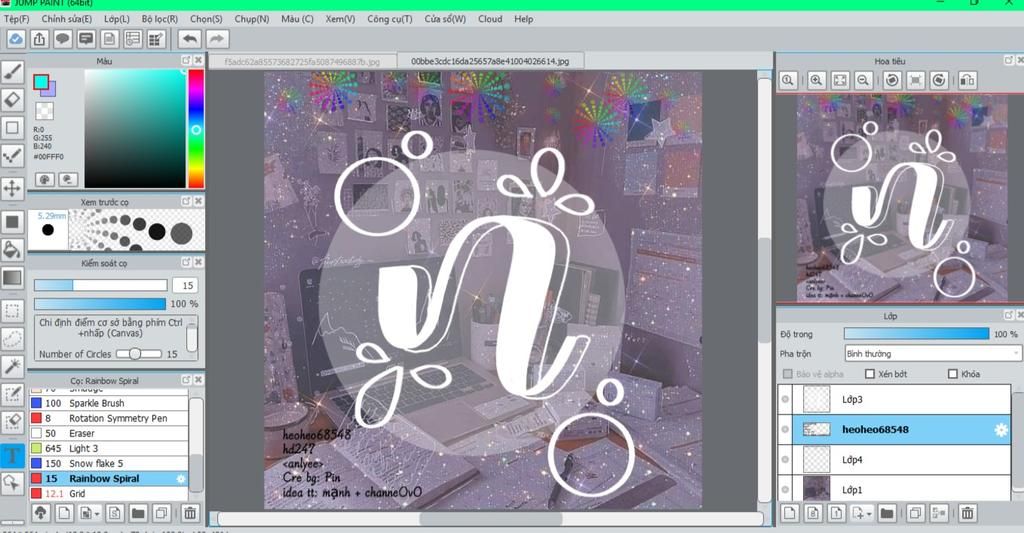Image resolution: width=1024 pixels, height=533 pixels.
Task: Select the Select Pen tool
Action: pyautogui.click(x=12, y=394)
